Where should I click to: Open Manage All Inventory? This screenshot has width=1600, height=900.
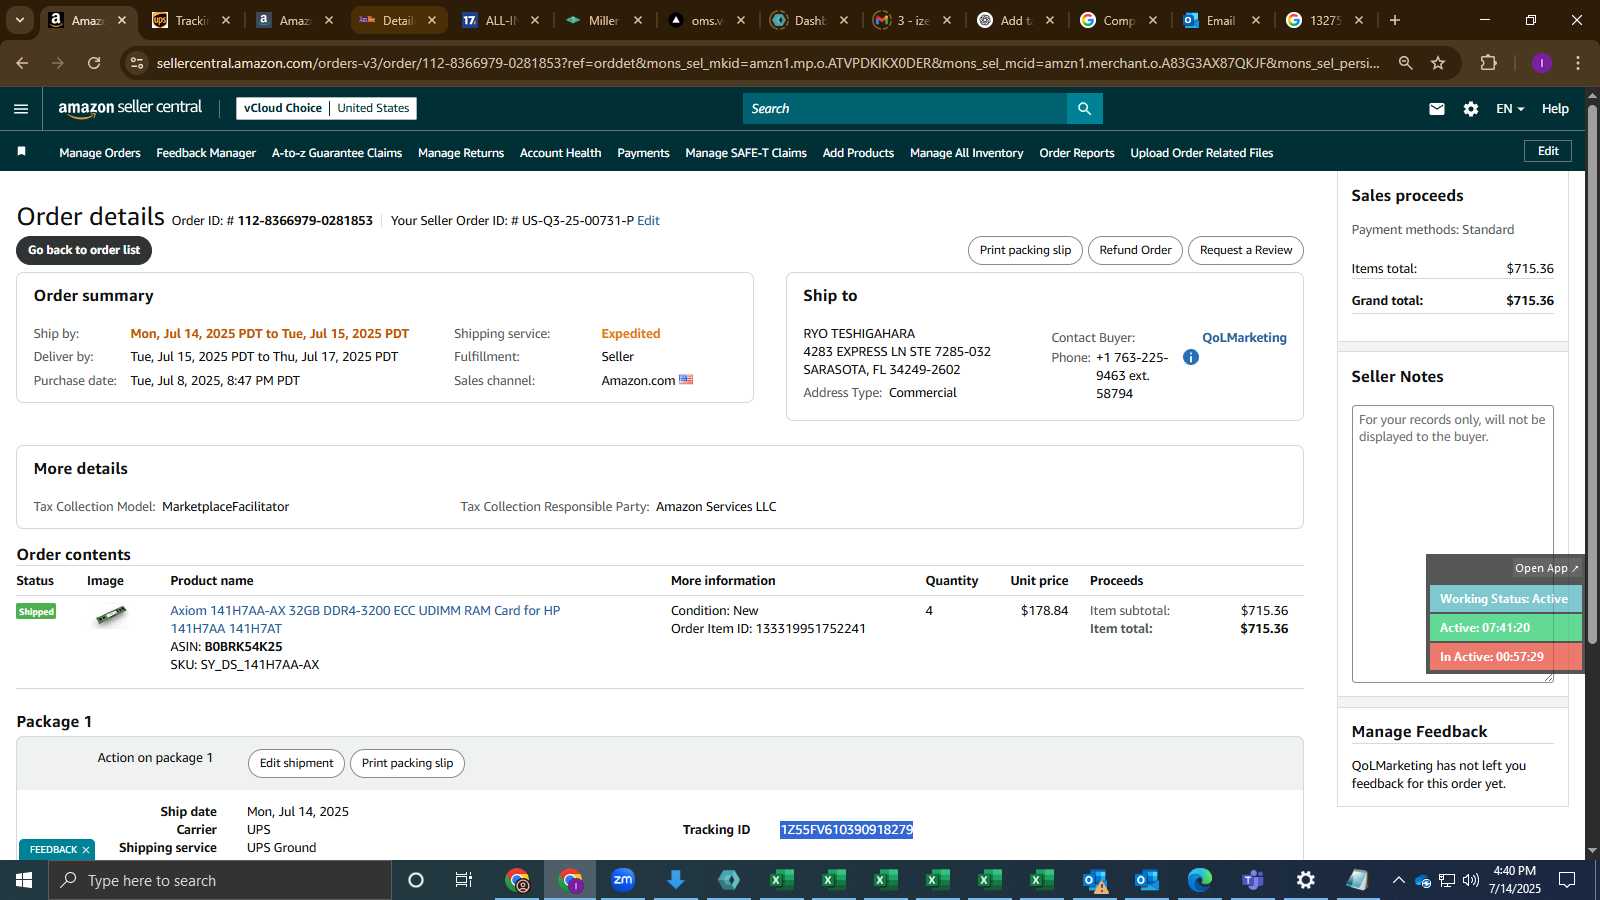click(x=966, y=153)
